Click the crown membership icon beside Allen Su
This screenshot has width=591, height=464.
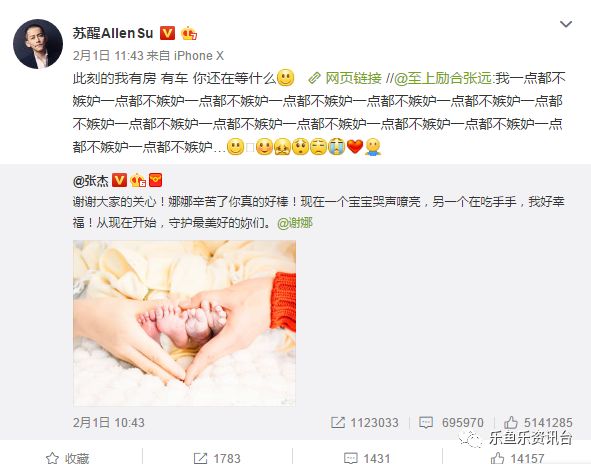[189, 34]
